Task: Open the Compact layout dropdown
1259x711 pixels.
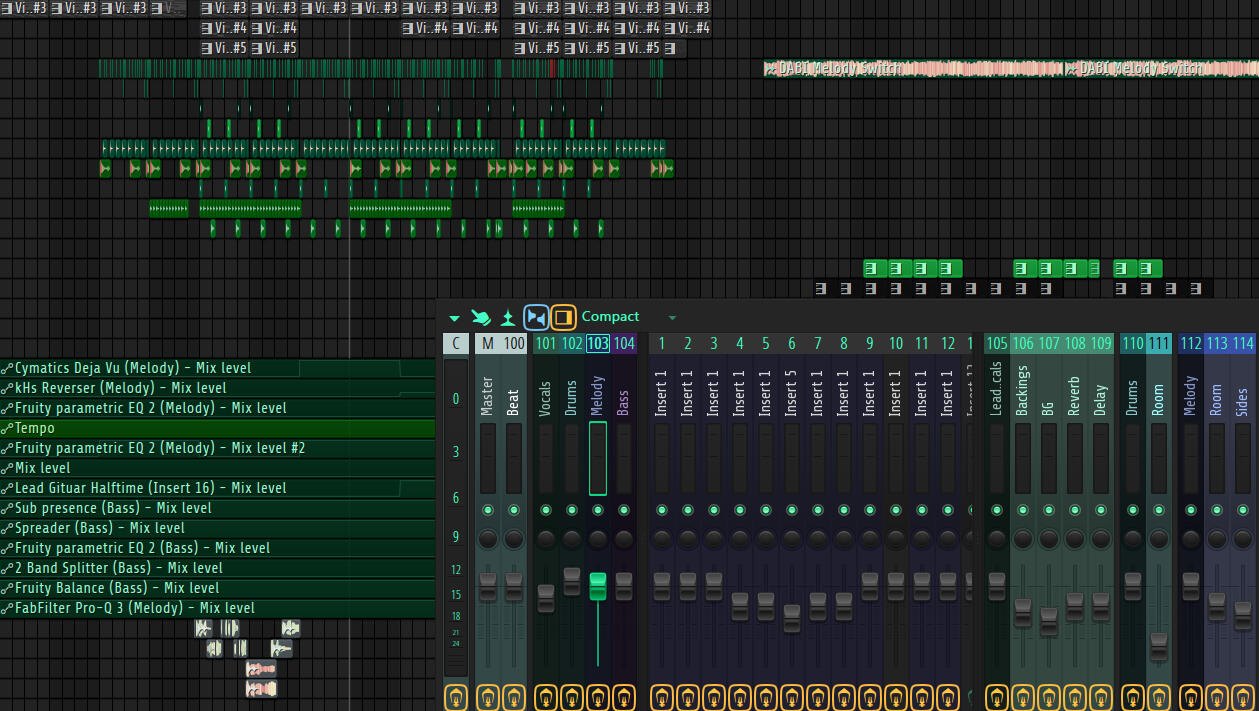Action: 611,317
